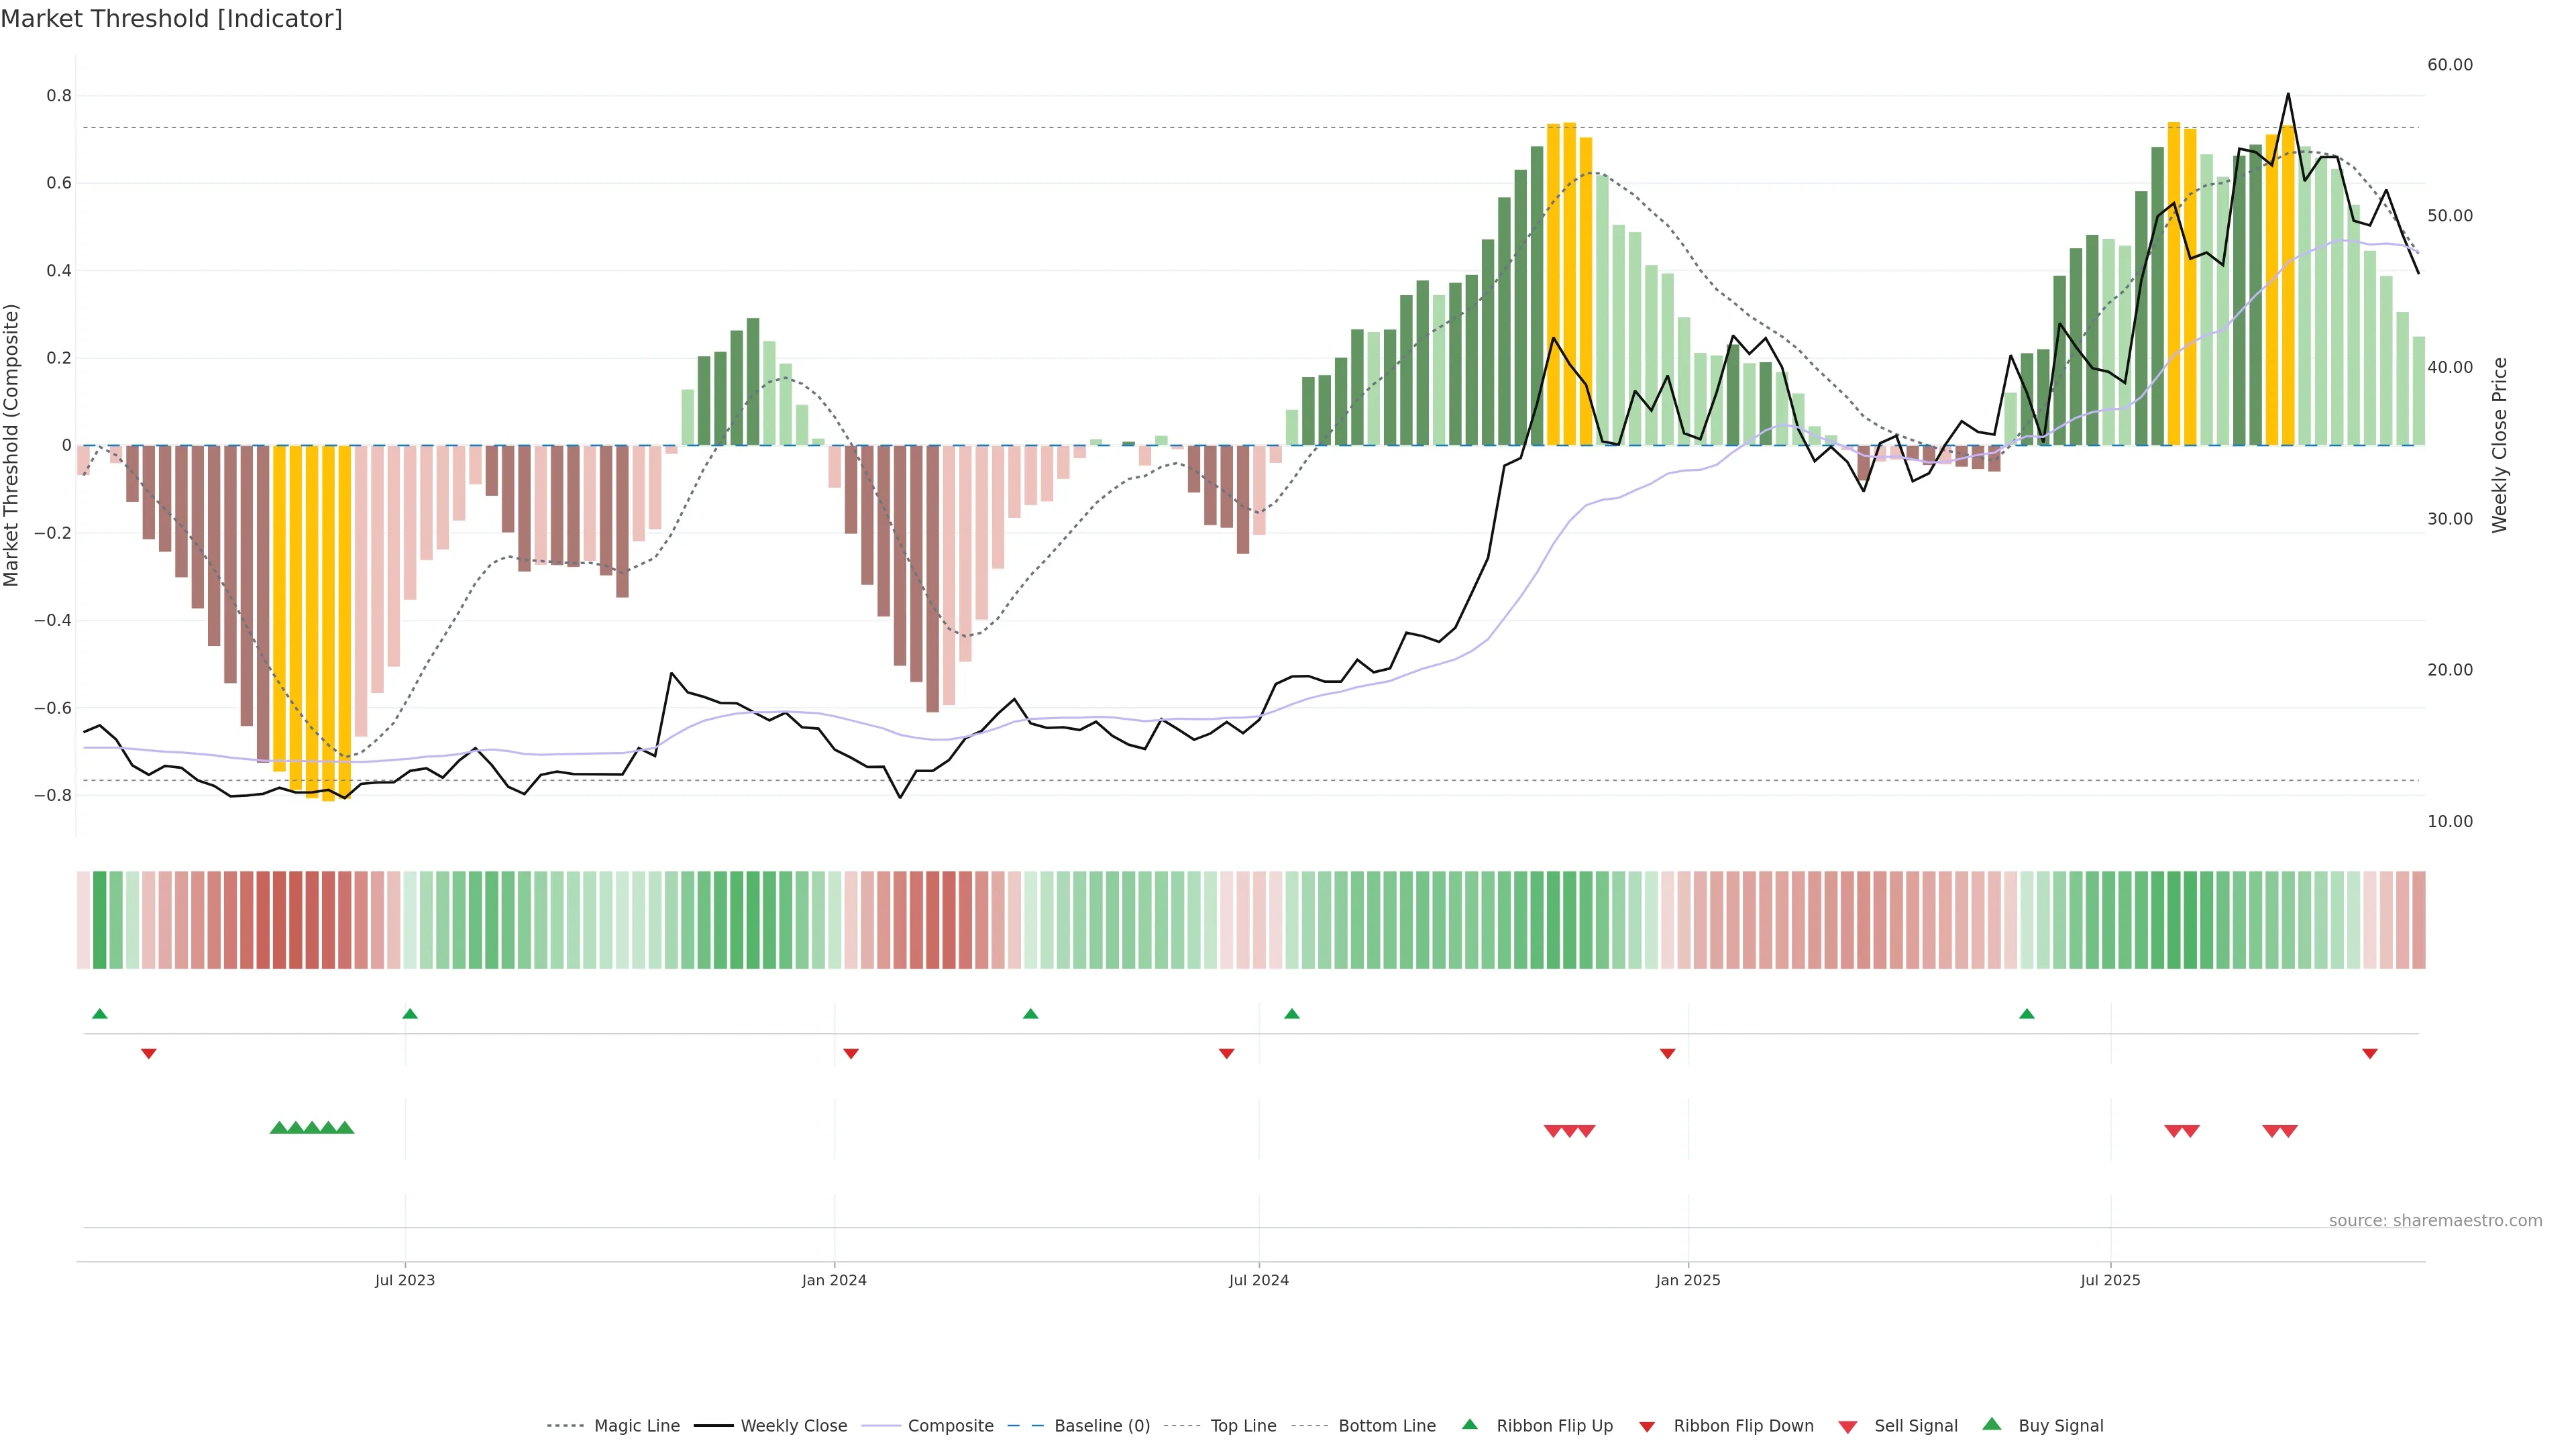Click the Jul 2023 x-axis label

(x=405, y=1280)
